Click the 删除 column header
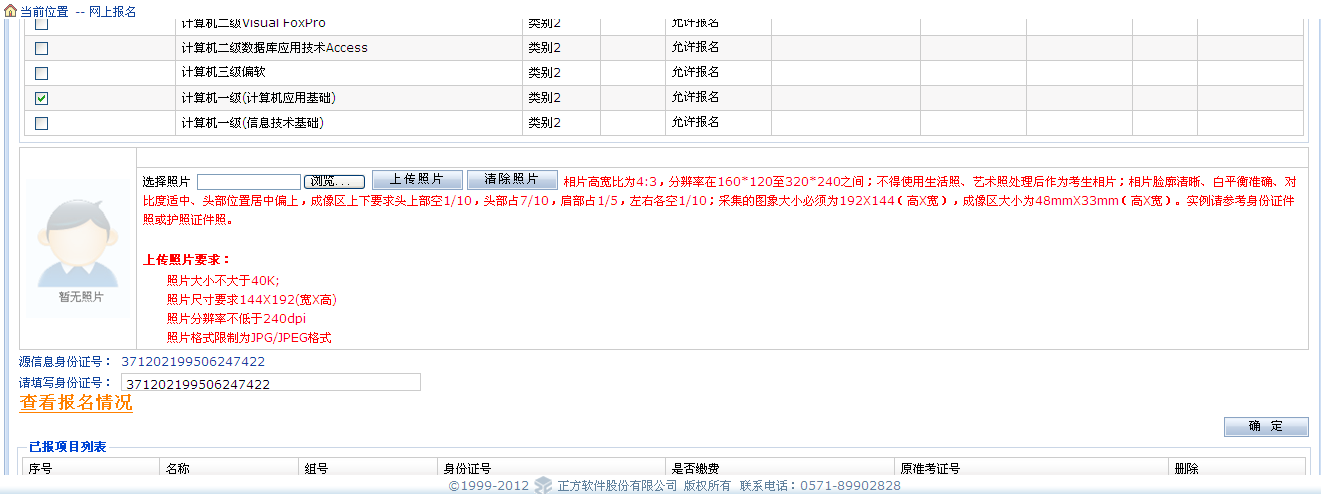Viewport: 1321px width, 494px height. (1186, 469)
